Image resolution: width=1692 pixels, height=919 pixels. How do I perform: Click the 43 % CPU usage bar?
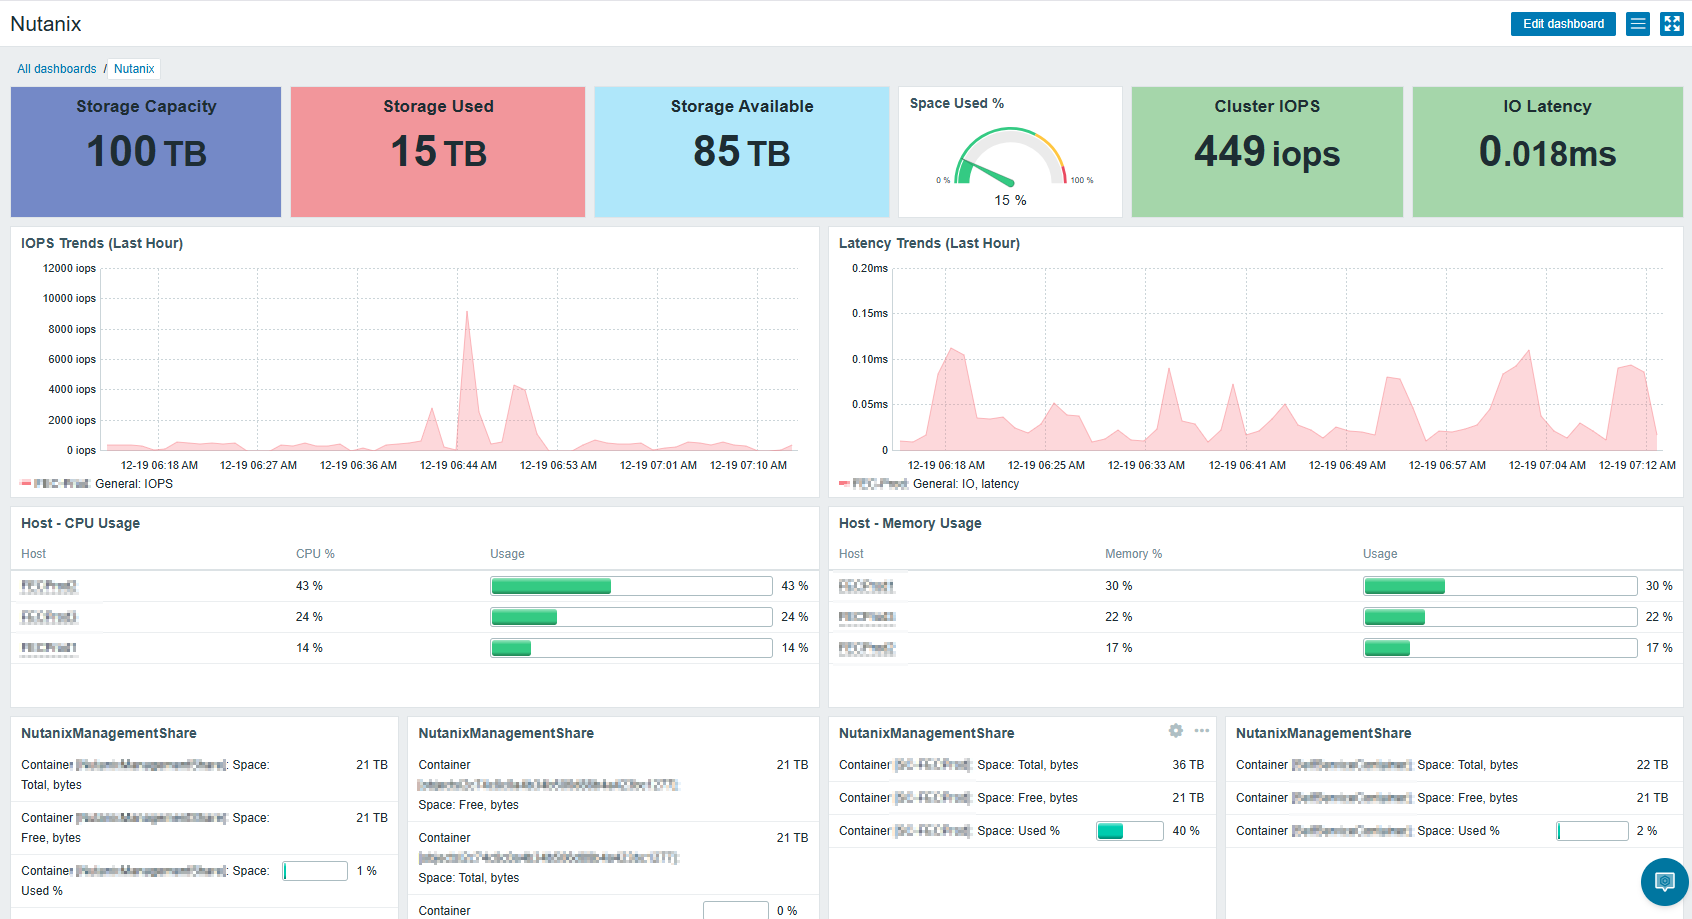(631, 586)
